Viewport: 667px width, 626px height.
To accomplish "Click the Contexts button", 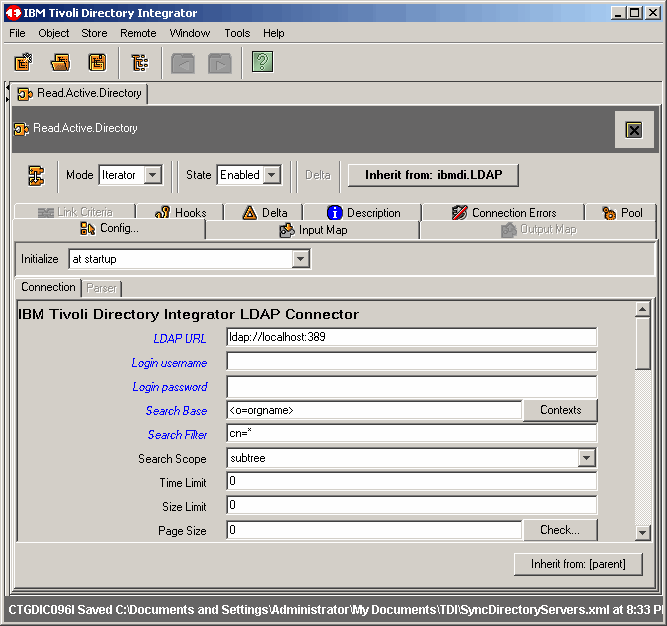I will pos(560,410).
